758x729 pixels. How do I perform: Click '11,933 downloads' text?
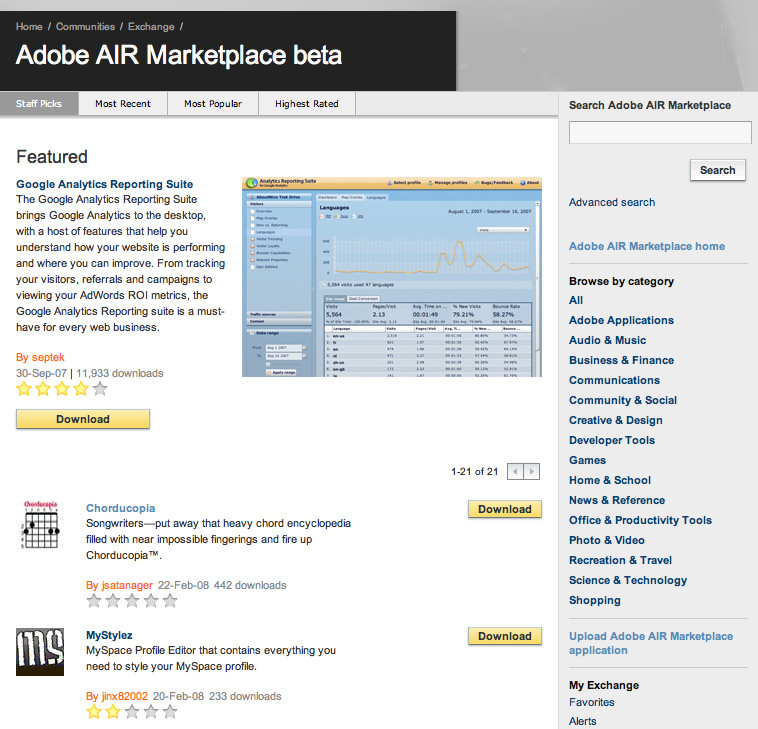[120, 373]
